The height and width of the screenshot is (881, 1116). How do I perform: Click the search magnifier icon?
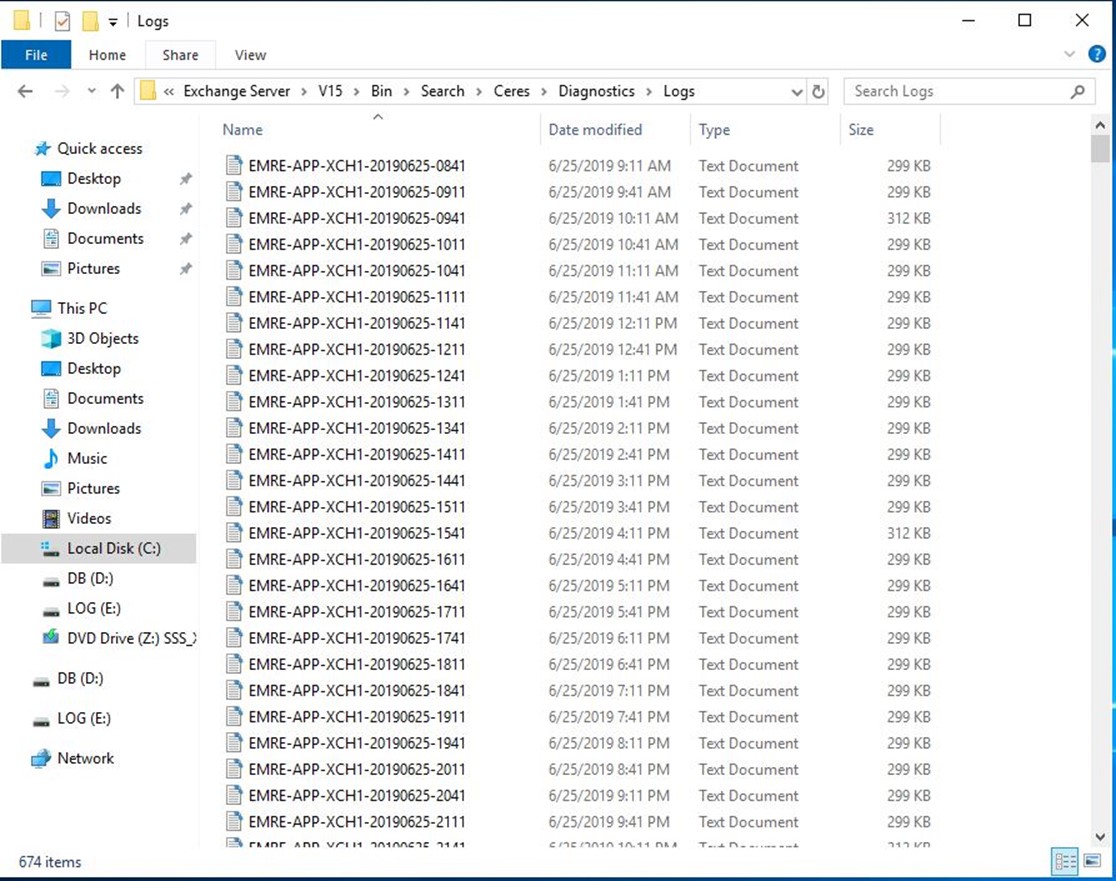1078,91
